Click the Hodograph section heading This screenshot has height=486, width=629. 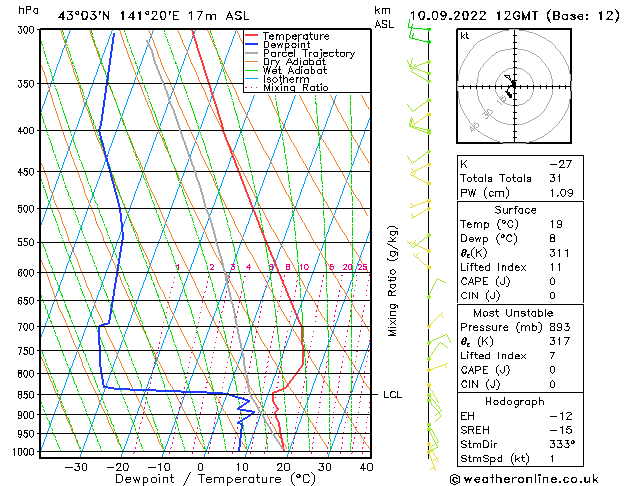[515, 402]
